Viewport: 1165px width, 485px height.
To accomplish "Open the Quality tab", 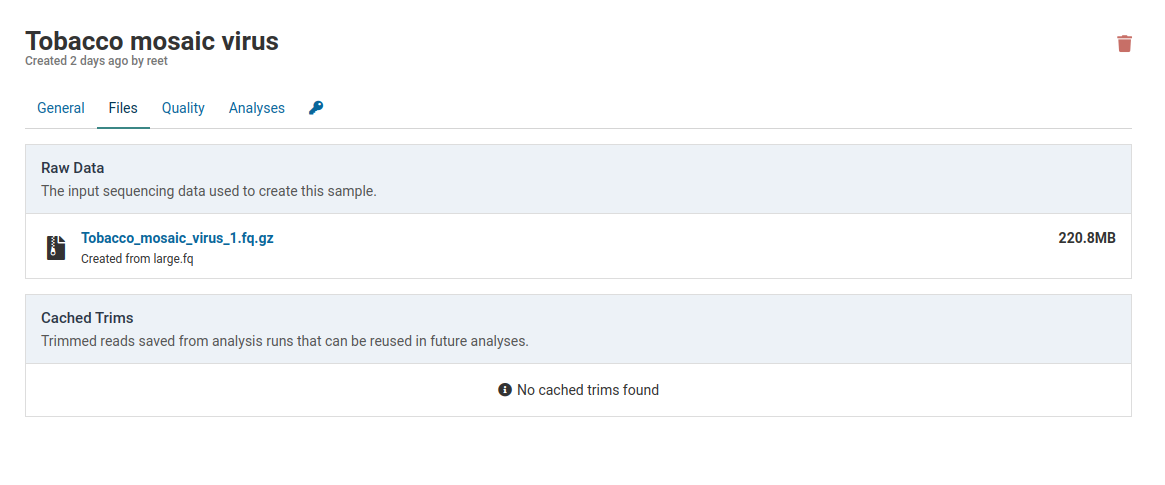I will click(183, 108).
